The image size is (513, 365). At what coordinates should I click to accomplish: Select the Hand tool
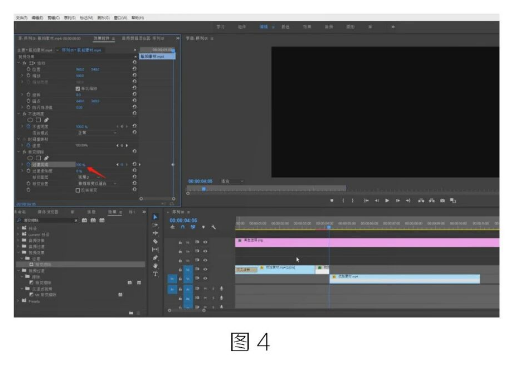(155, 266)
